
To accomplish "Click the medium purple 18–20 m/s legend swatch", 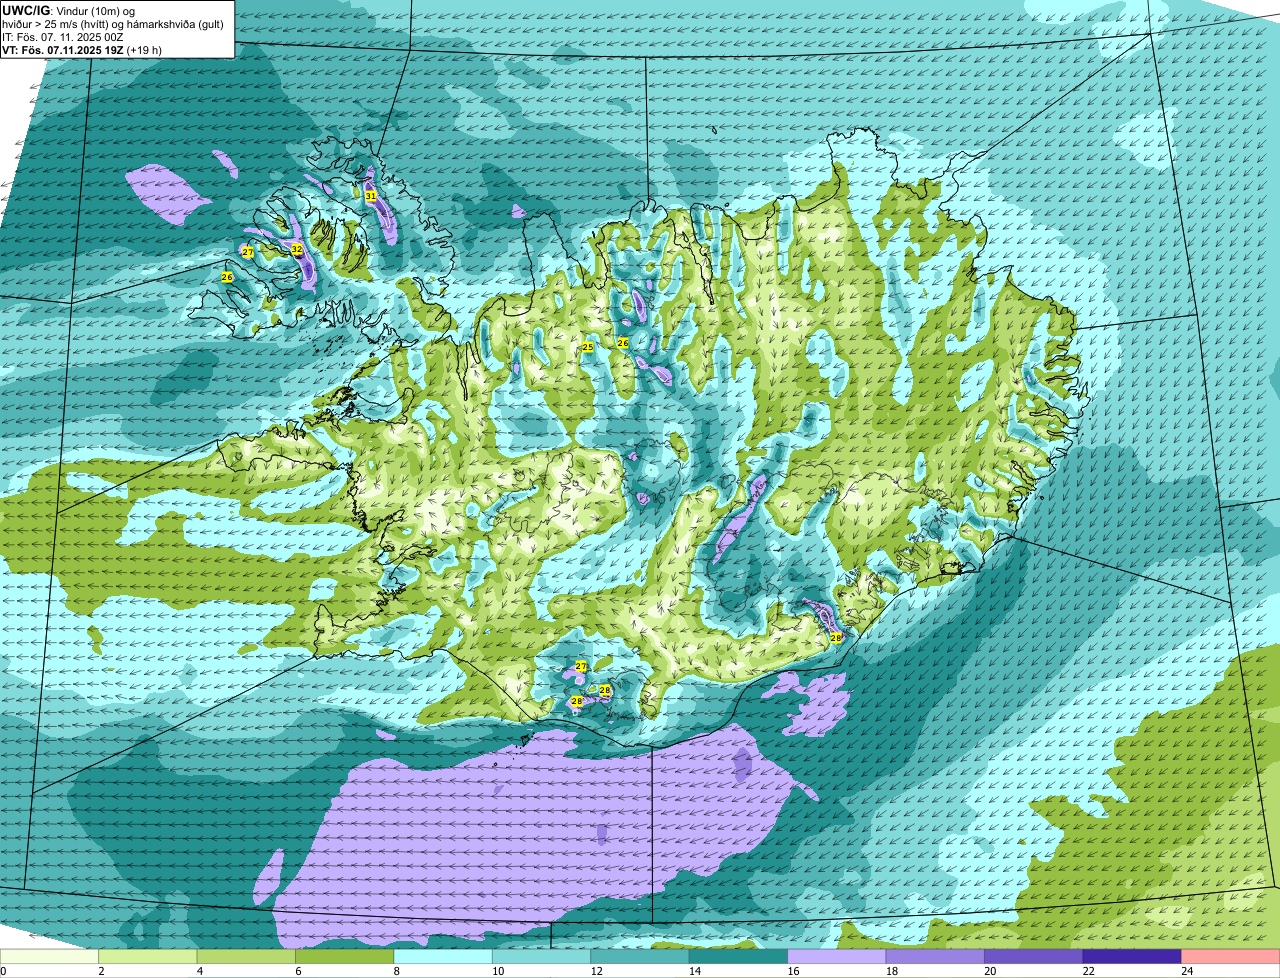I will click(935, 957).
